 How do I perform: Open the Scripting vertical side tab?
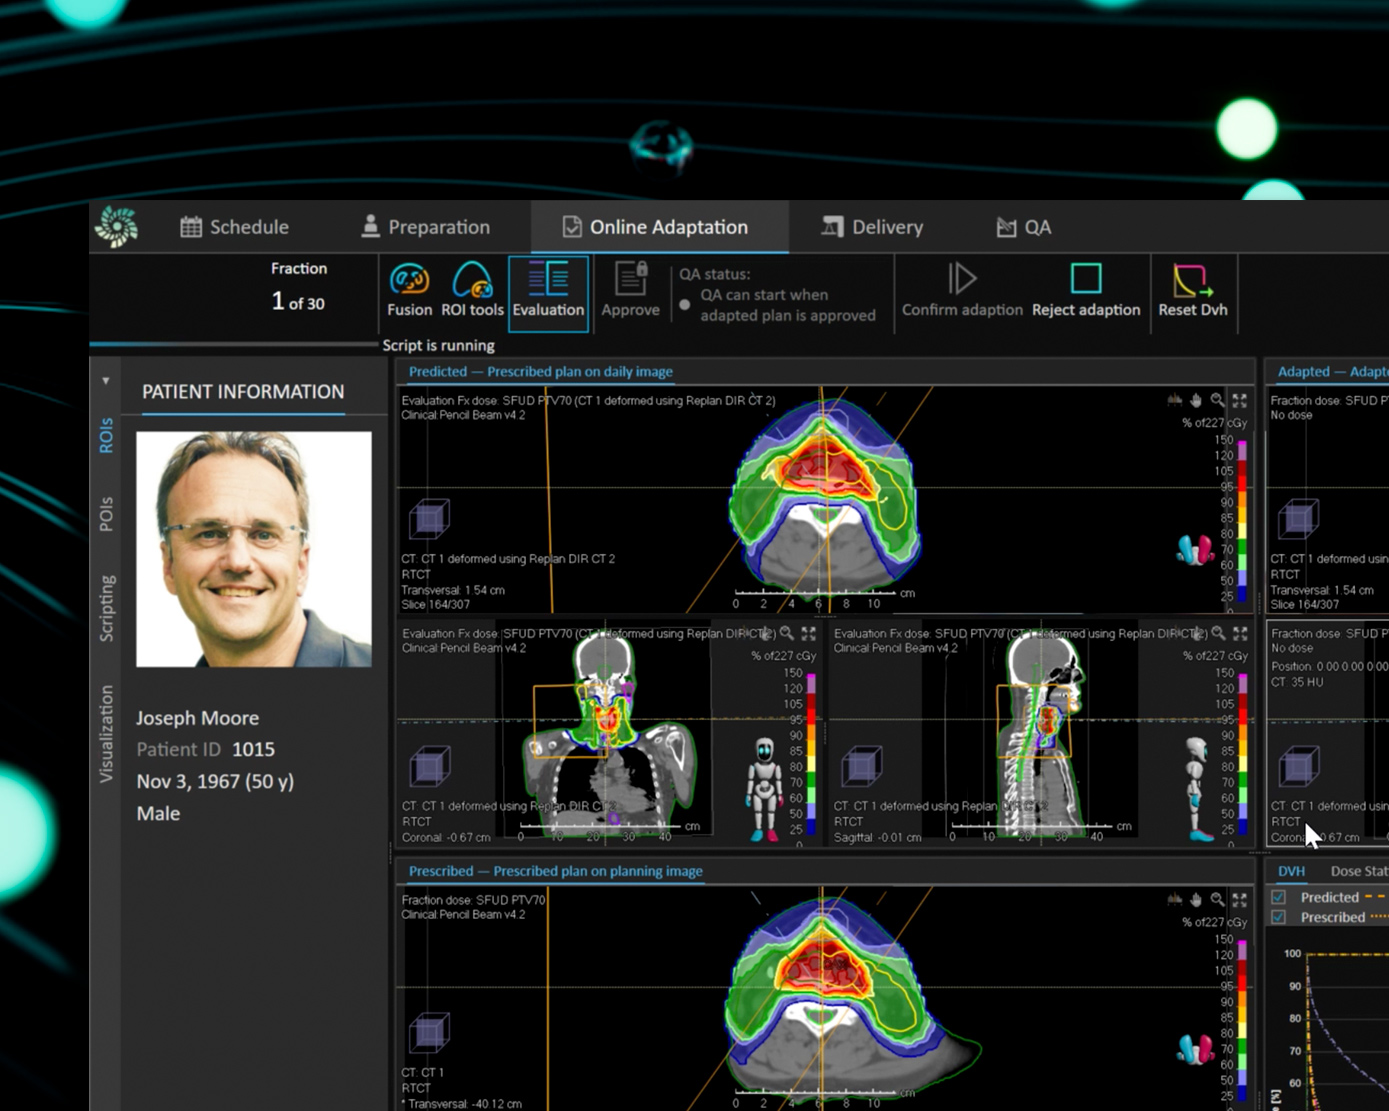click(106, 608)
